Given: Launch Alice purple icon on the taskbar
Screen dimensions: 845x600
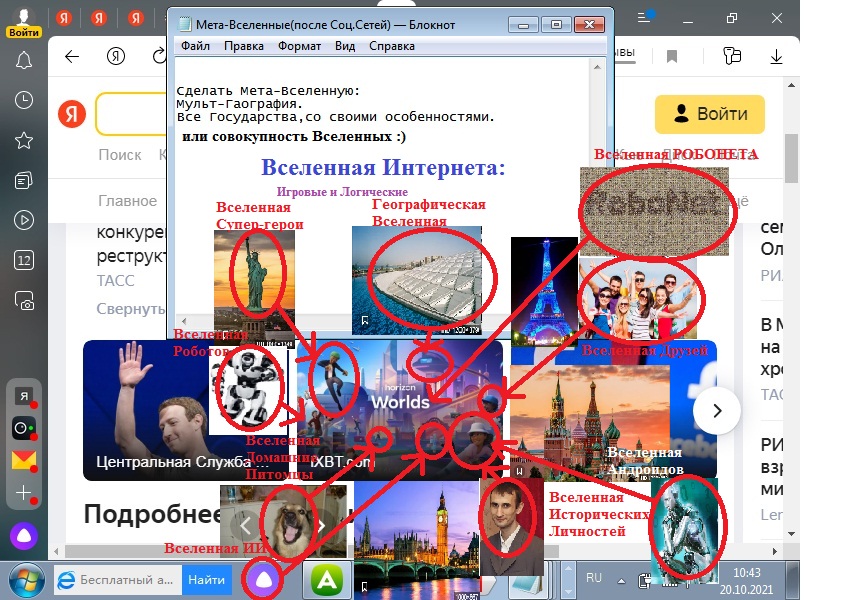Looking at the screenshot, I should tap(263, 580).
